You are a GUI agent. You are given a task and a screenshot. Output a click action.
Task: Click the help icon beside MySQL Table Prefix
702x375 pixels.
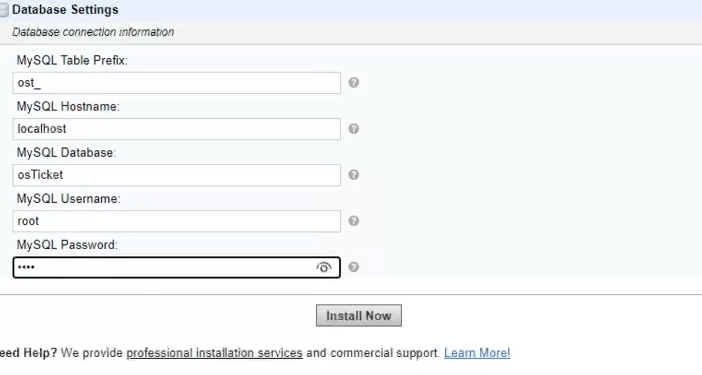pos(354,83)
